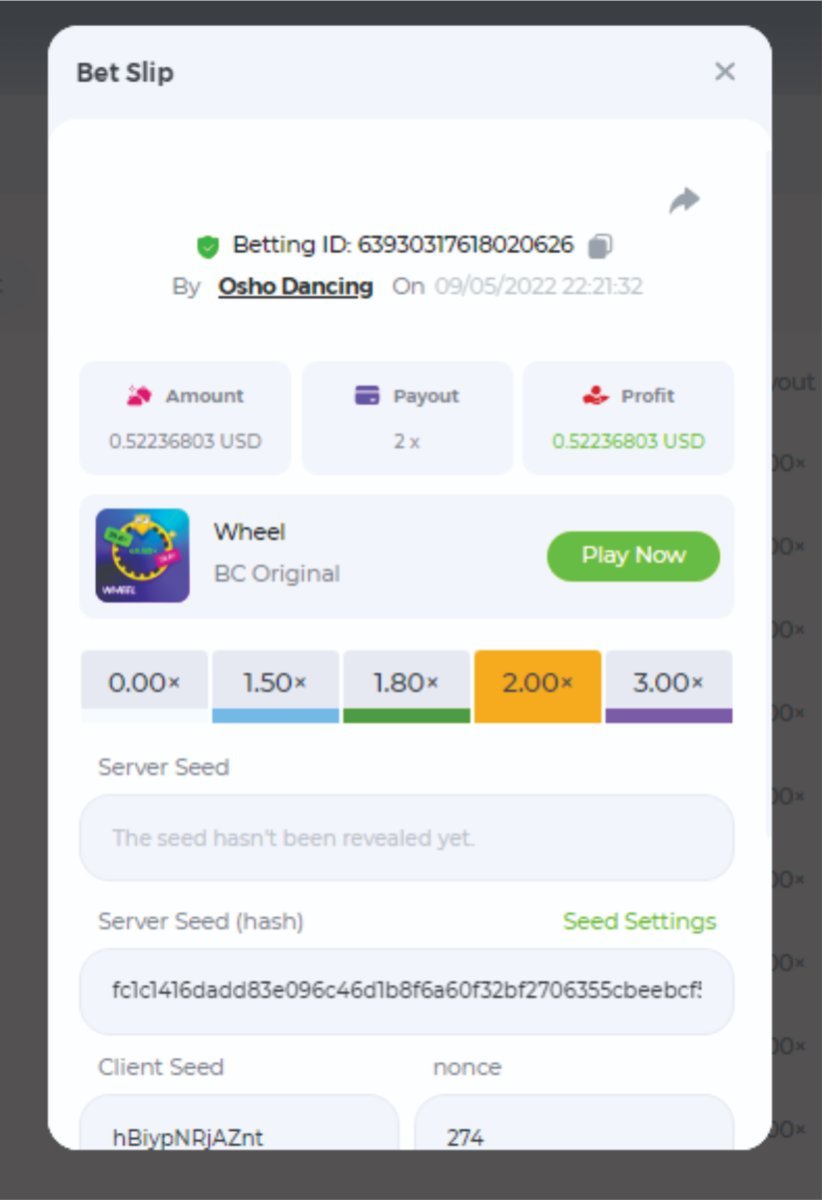This screenshot has height=1200, width=822.
Task: Click the Amount coins icon
Action: click(139, 396)
